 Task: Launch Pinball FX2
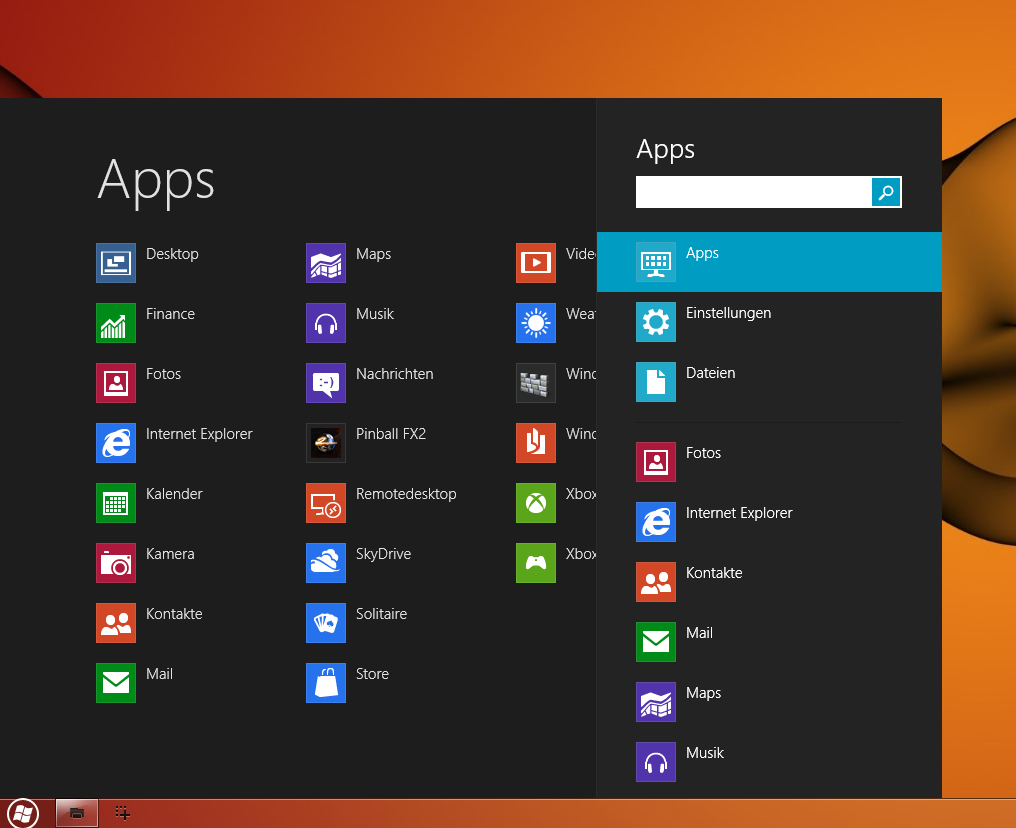(x=325, y=443)
